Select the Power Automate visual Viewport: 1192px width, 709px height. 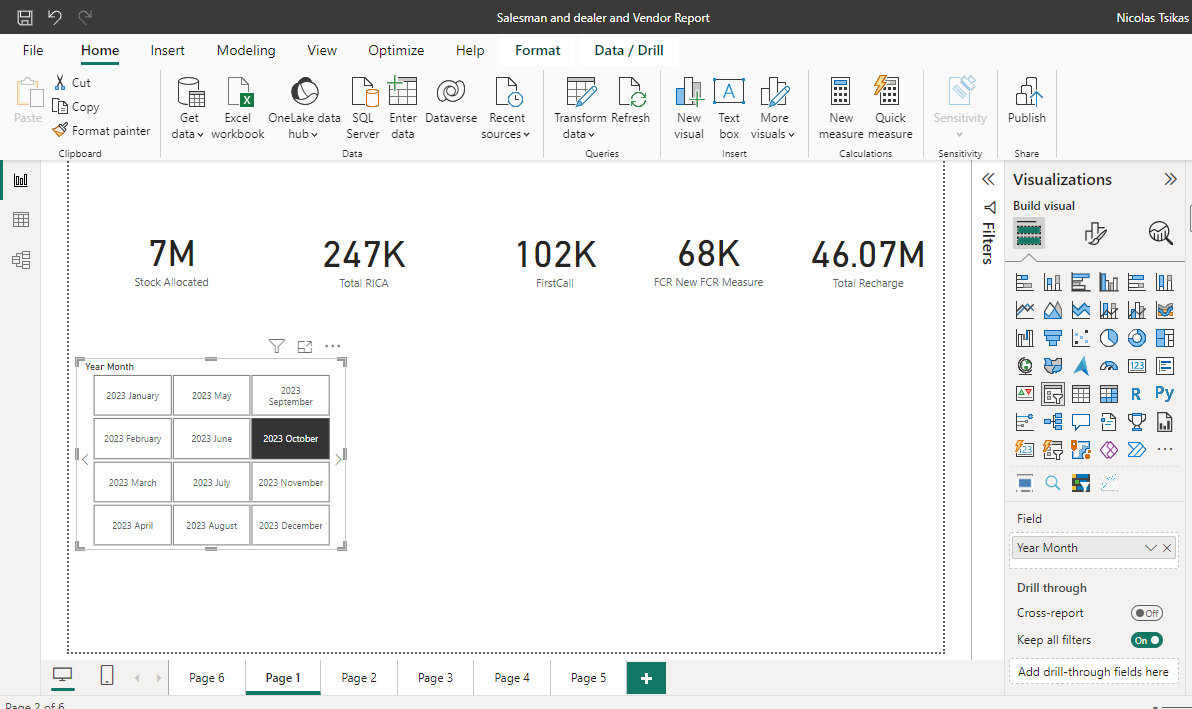tap(1137, 450)
